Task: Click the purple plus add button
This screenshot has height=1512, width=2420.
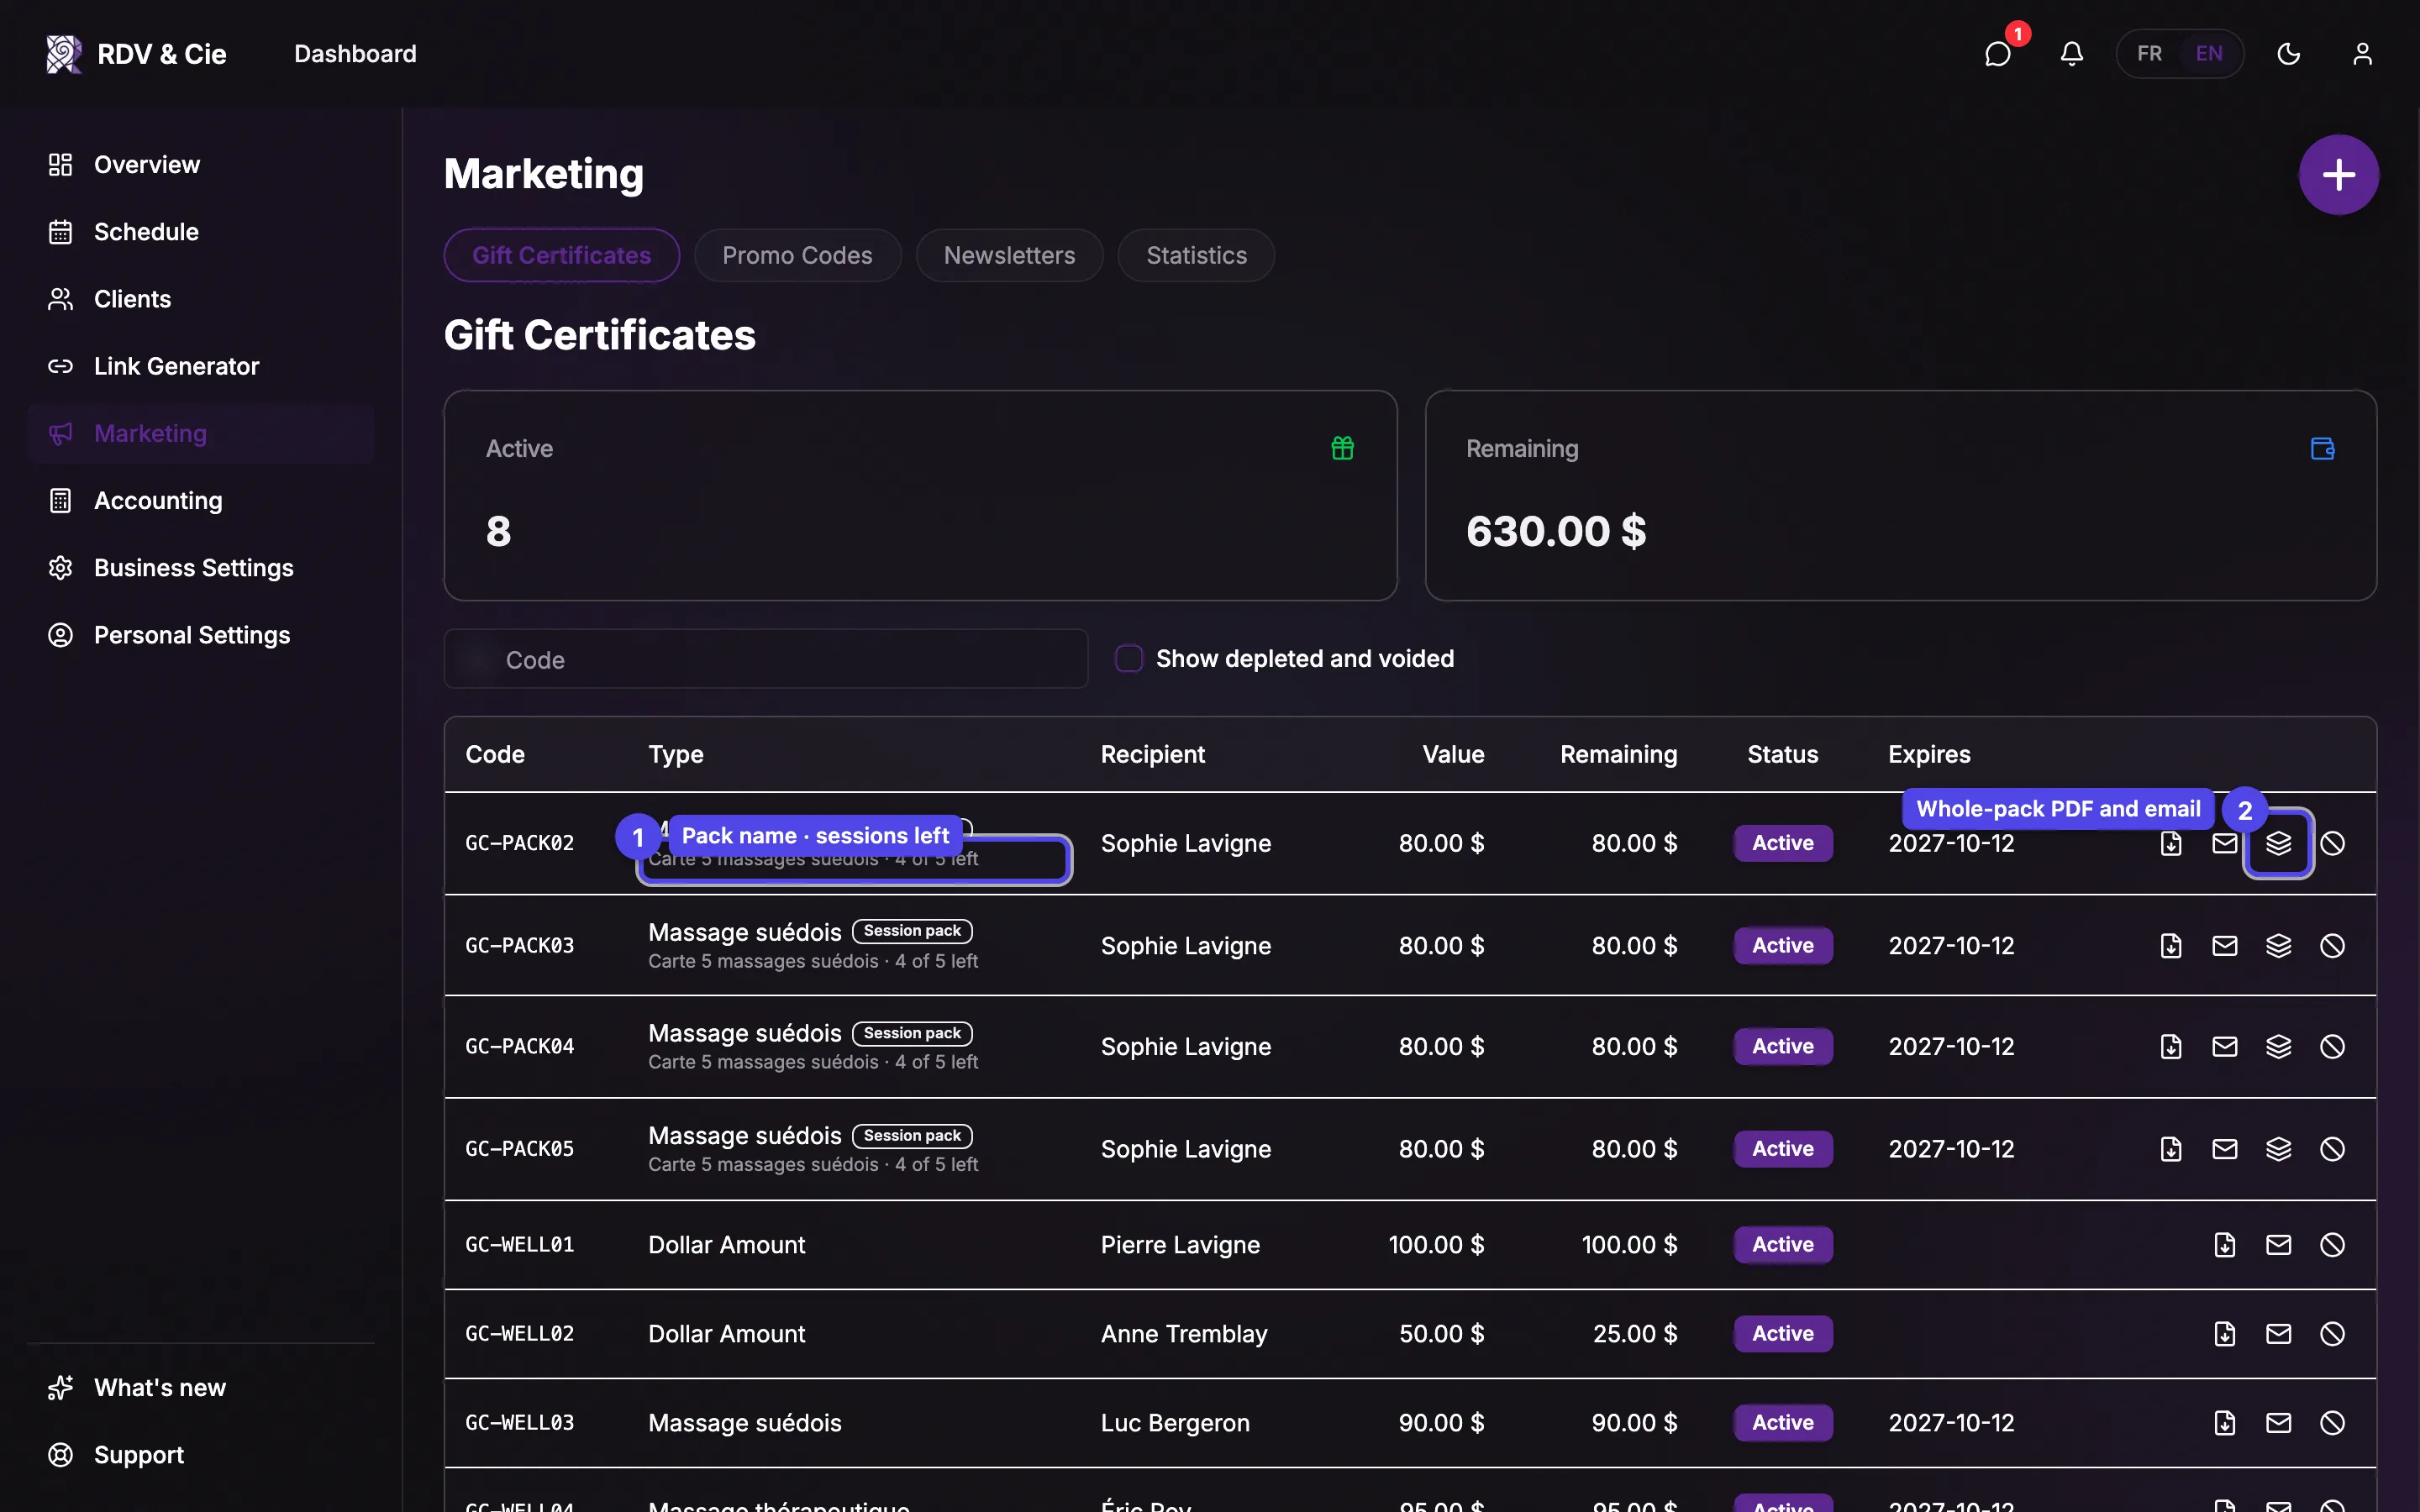Action: pos(2338,174)
